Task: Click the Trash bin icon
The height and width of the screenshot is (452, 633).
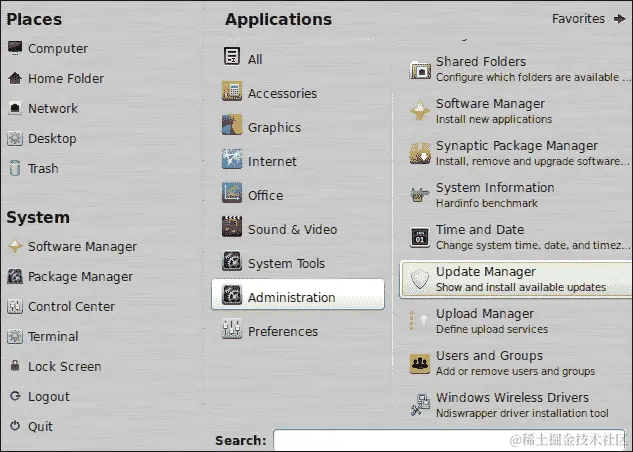Action: pyautogui.click(x=15, y=168)
